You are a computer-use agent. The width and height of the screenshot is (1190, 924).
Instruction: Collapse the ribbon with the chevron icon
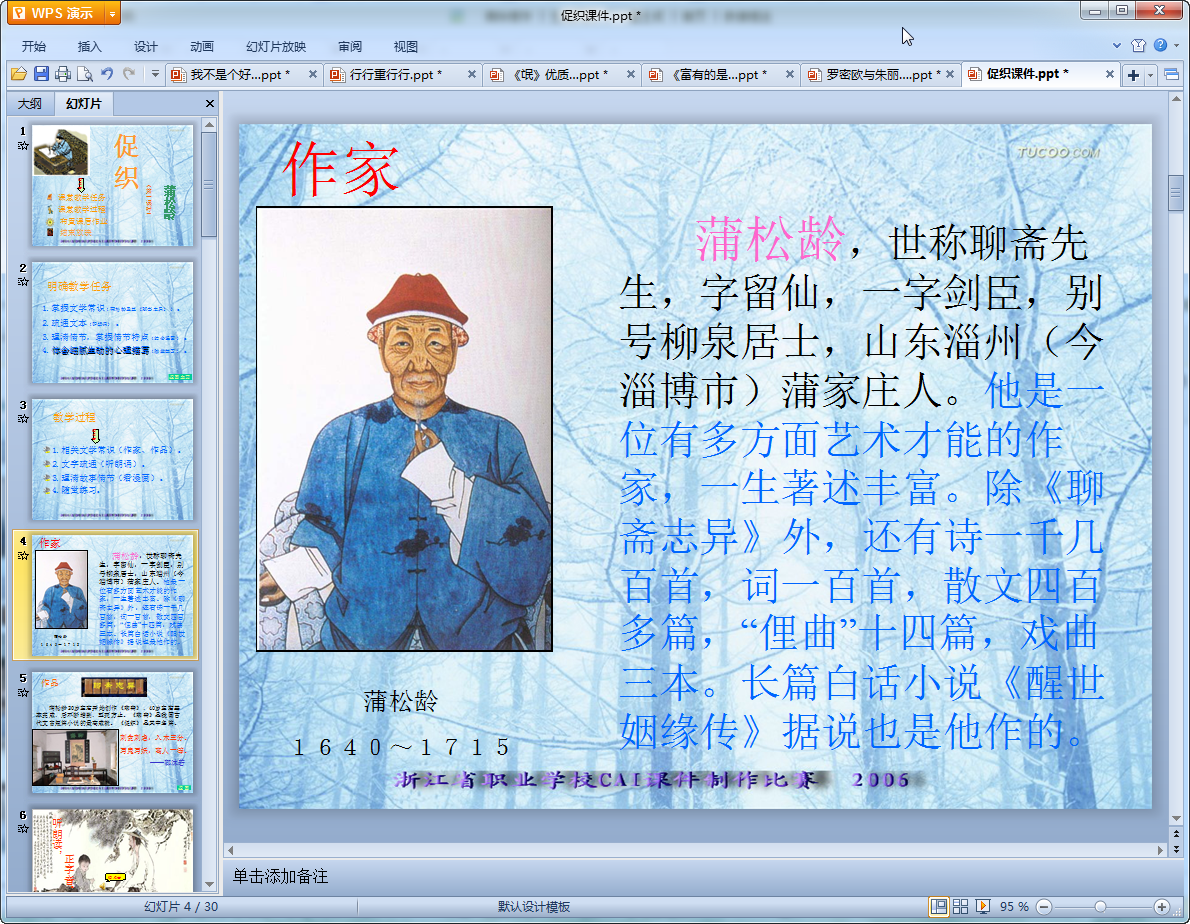pos(1116,46)
